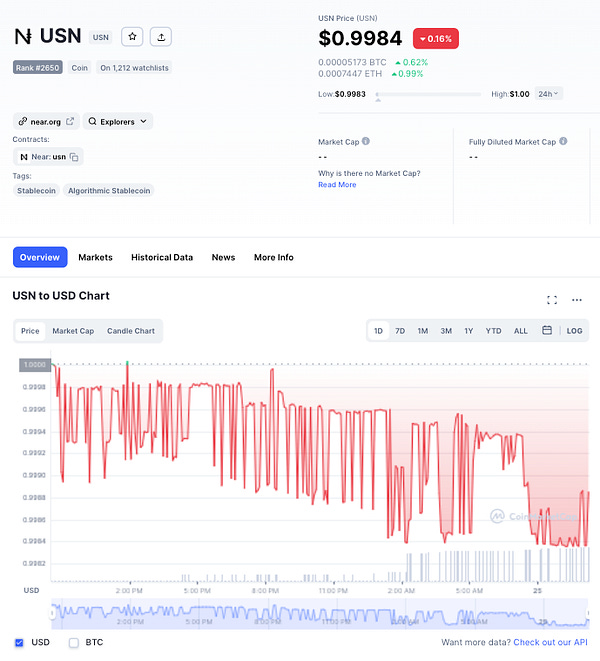The image size is (600, 661).
Task: Open the Check out our API link
Action: coord(550,642)
